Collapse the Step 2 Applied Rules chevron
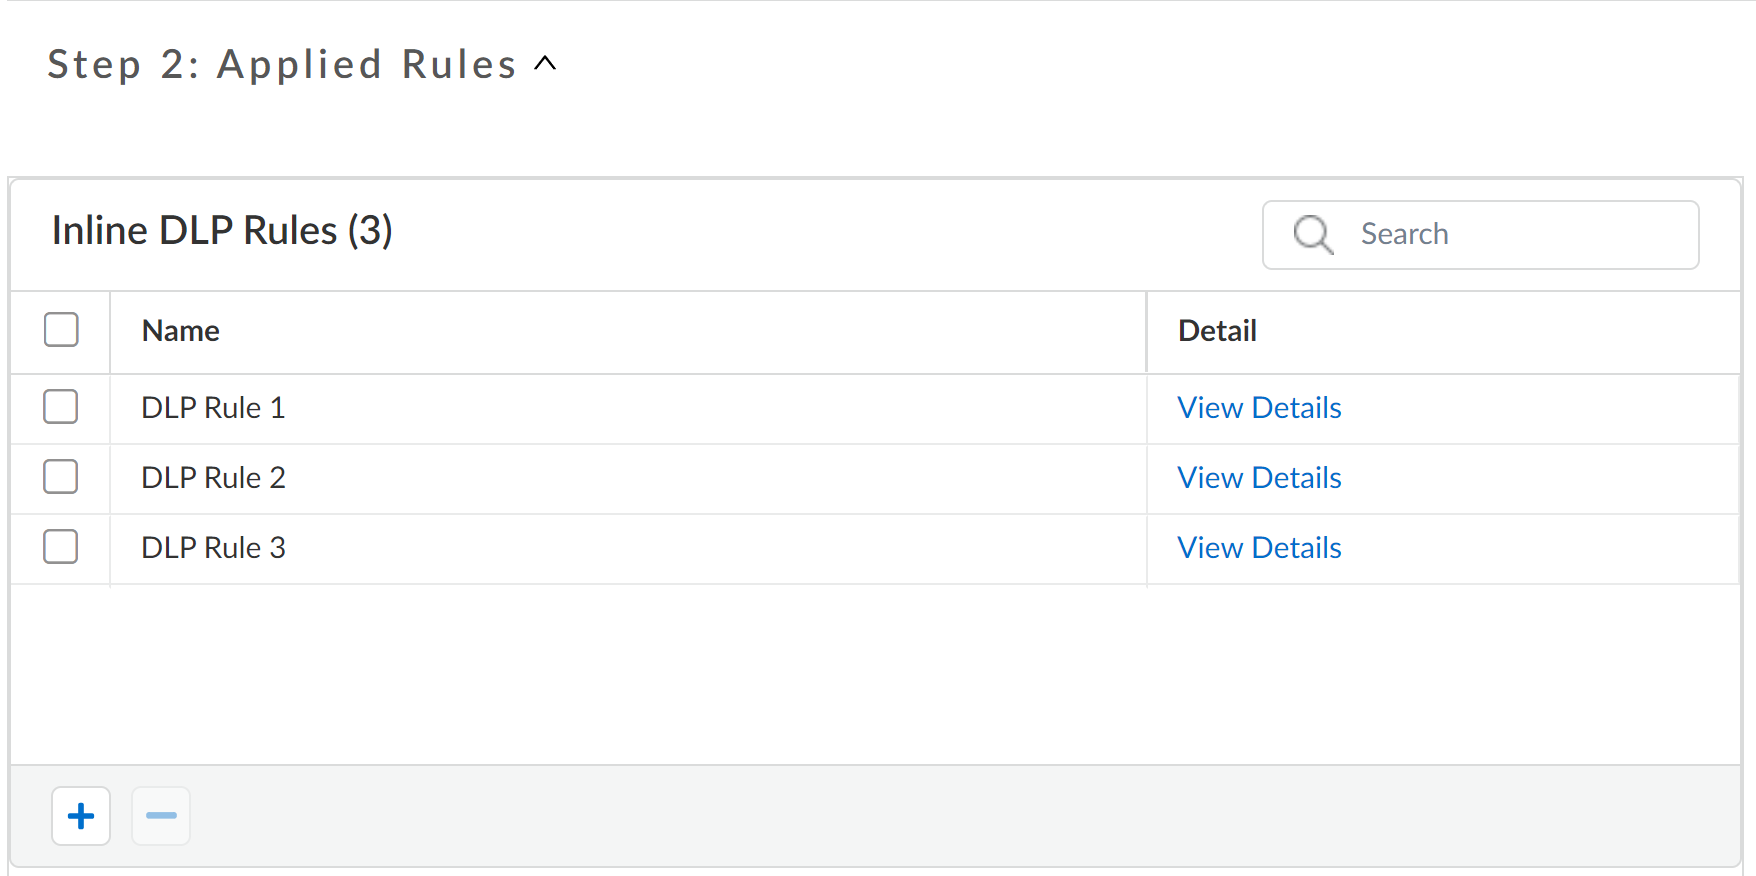Viewport: 1756px width, 876px height. click(x=545, y=64)
